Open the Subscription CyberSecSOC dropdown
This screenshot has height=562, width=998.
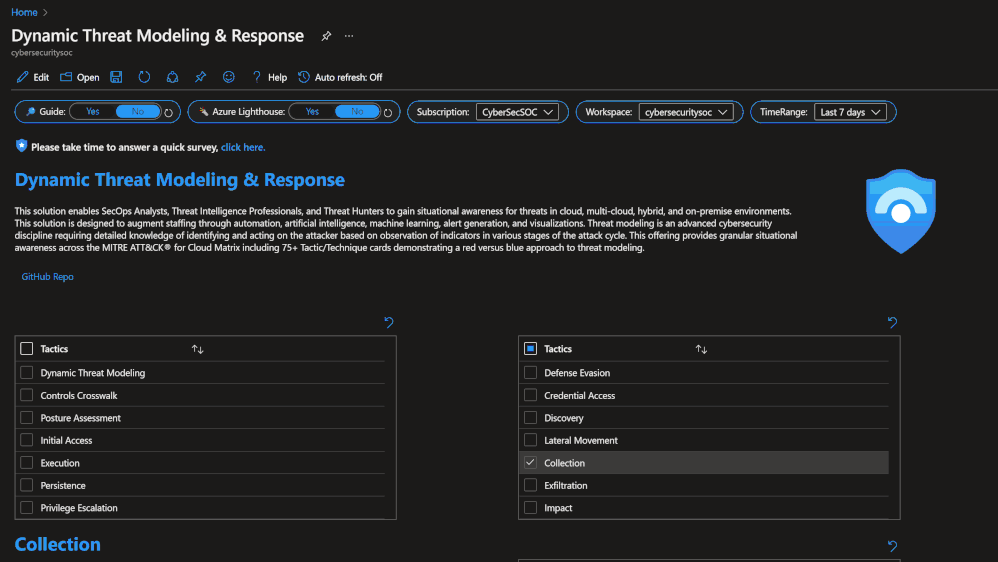pyautogui.click(x=517, y=112)
